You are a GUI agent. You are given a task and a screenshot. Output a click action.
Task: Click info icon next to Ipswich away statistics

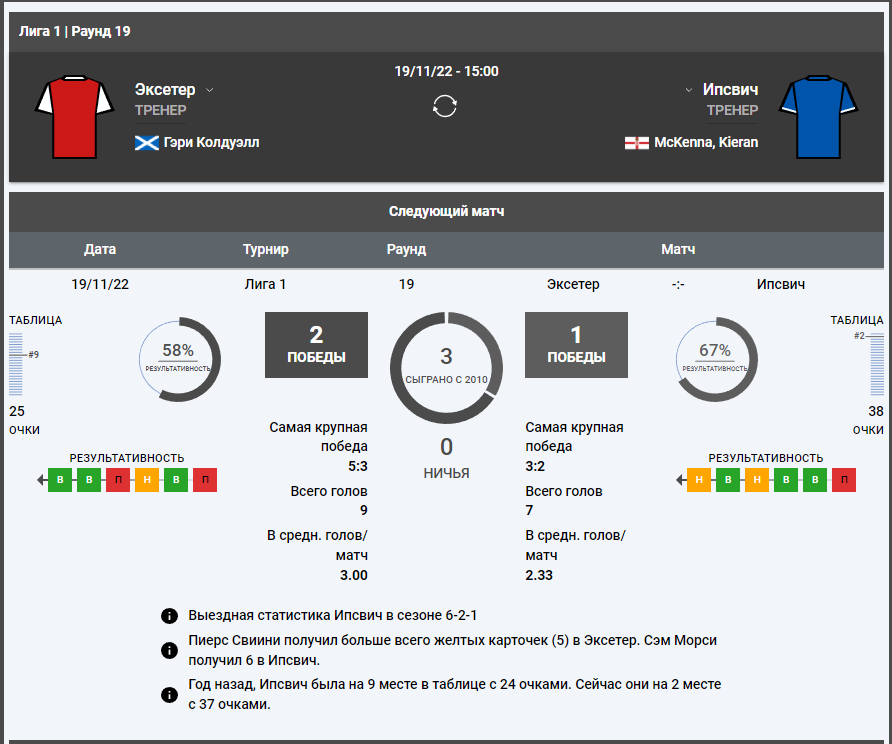[x=169, y=615]
